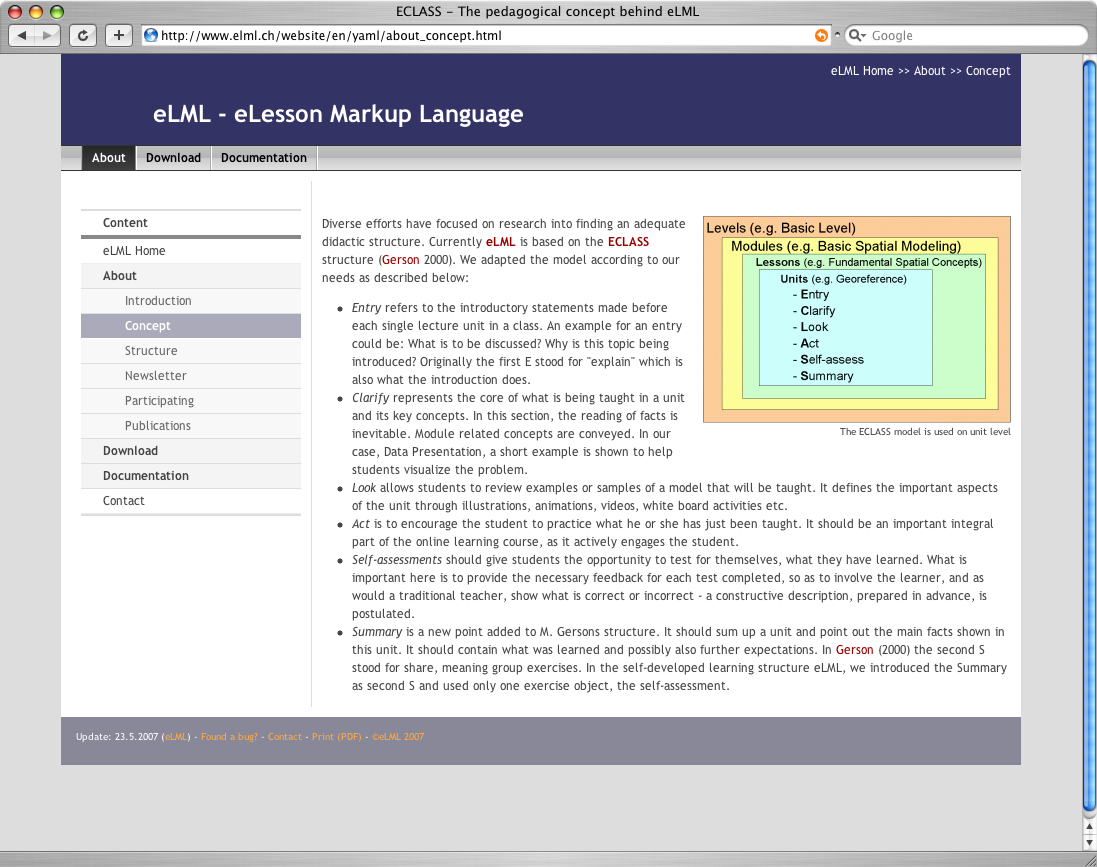Click the scrollbar down arrow
The image size is (1097, 867).
point(1089,842)
